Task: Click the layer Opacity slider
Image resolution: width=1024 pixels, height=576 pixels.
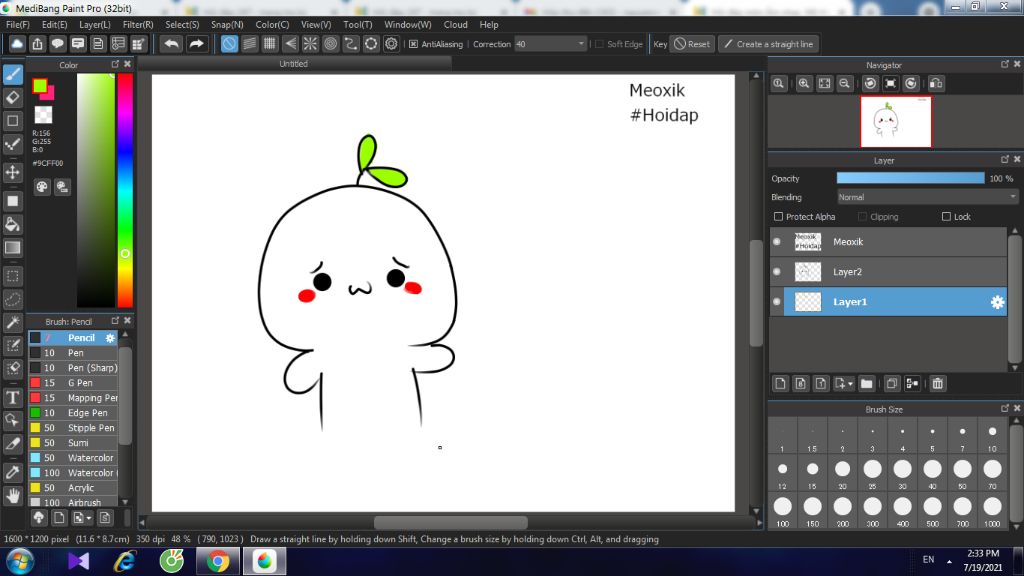Action: point(910,178)
